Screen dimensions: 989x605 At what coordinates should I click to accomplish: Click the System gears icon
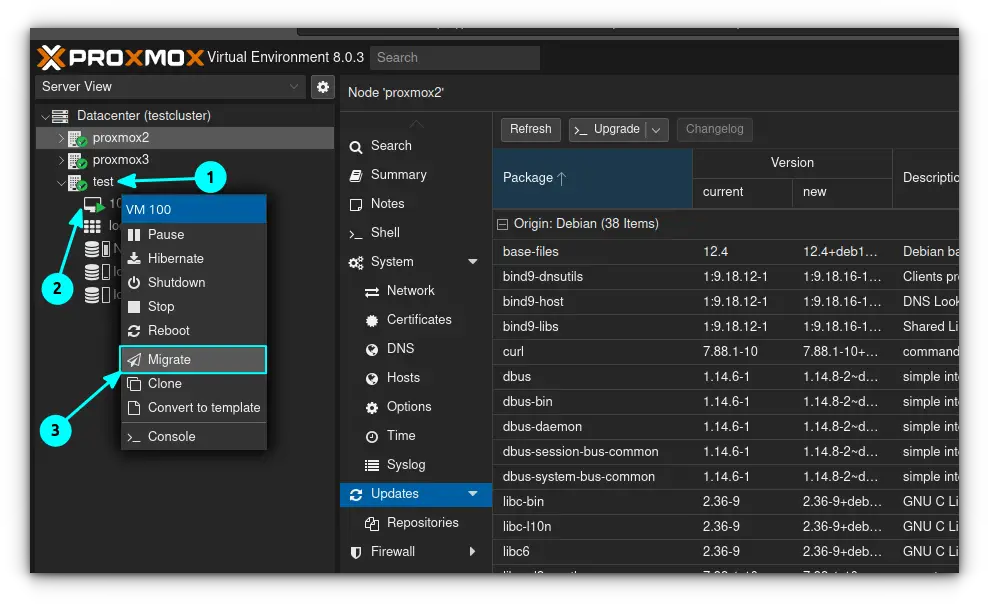pyautogui.click(x=356, y=262)
